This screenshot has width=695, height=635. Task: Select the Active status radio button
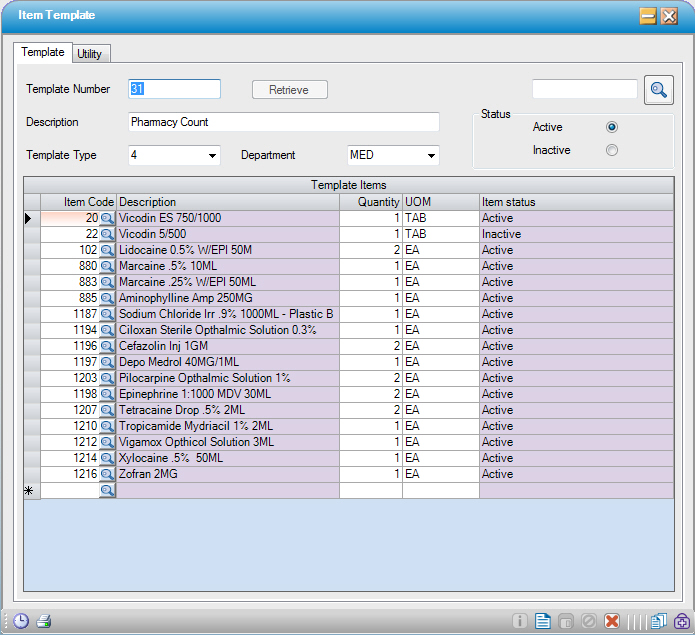click(x=612, y=127)
